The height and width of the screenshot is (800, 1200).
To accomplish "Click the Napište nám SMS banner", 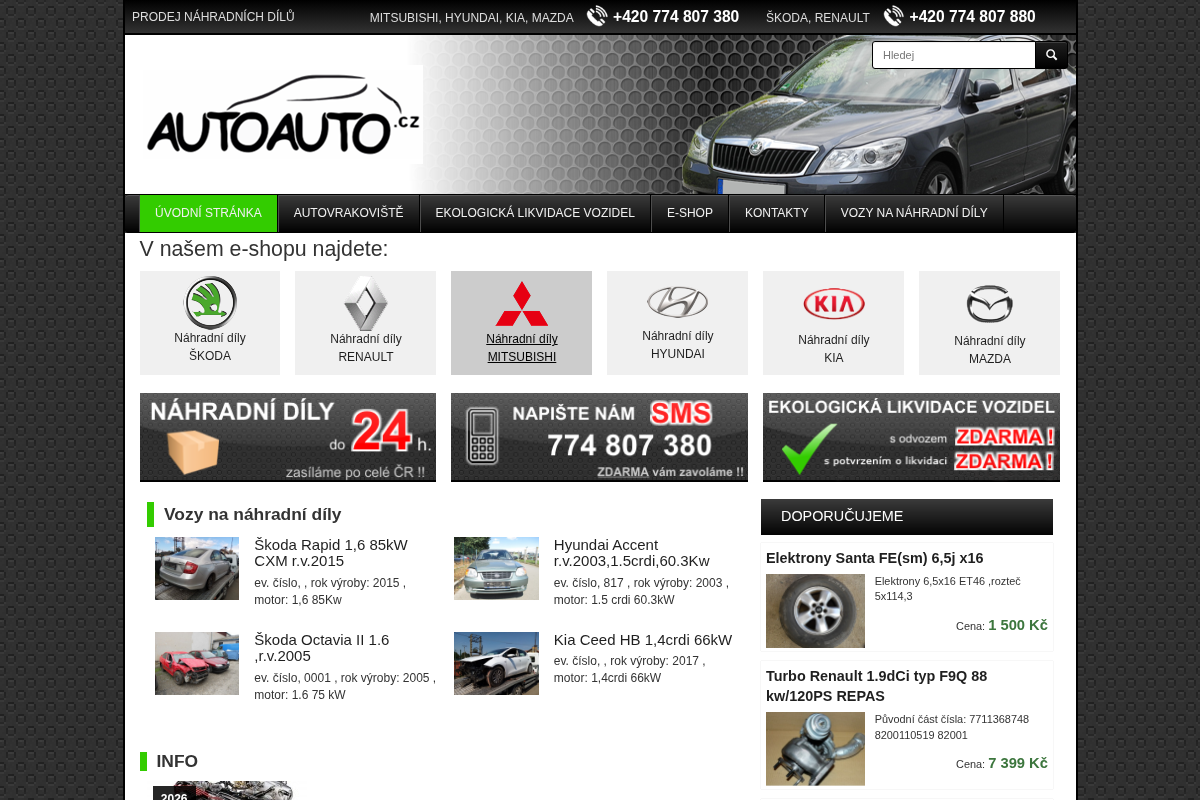I will pyautogui.click(x=599, y=437).
